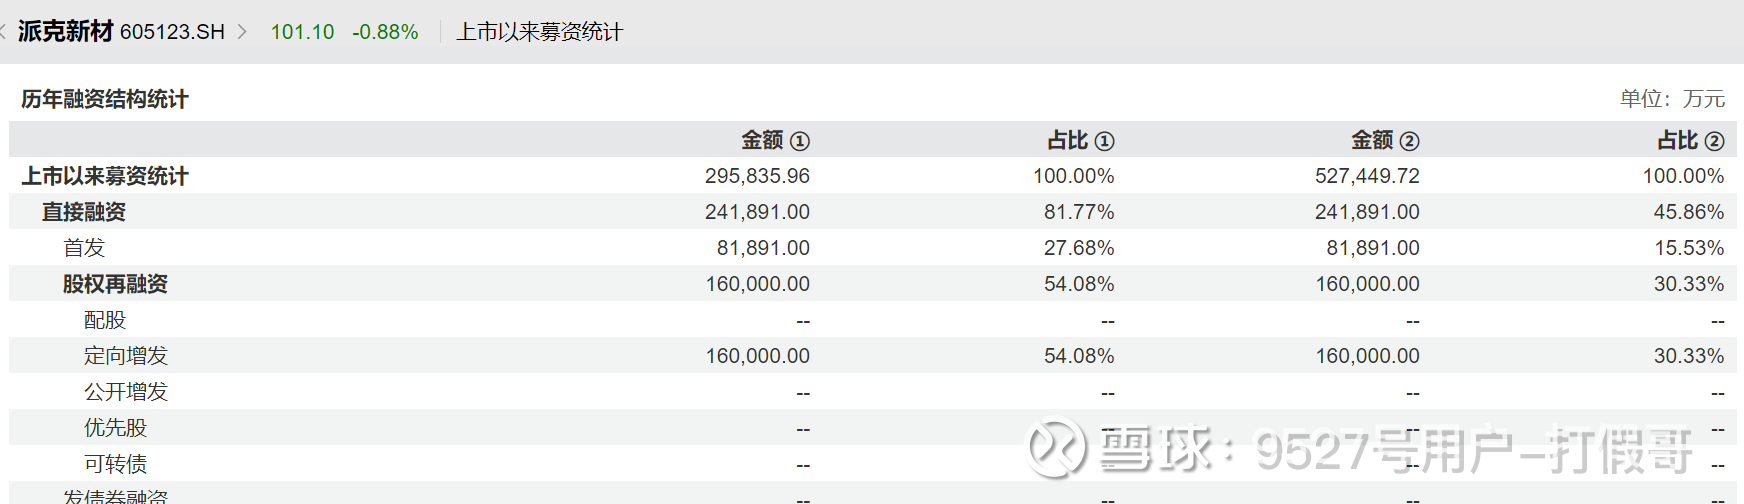This screenshot has height=504, width=1744.
Task: Click the -0.88% price change figure
Action: pyautogui.click(x=385, y=32)
